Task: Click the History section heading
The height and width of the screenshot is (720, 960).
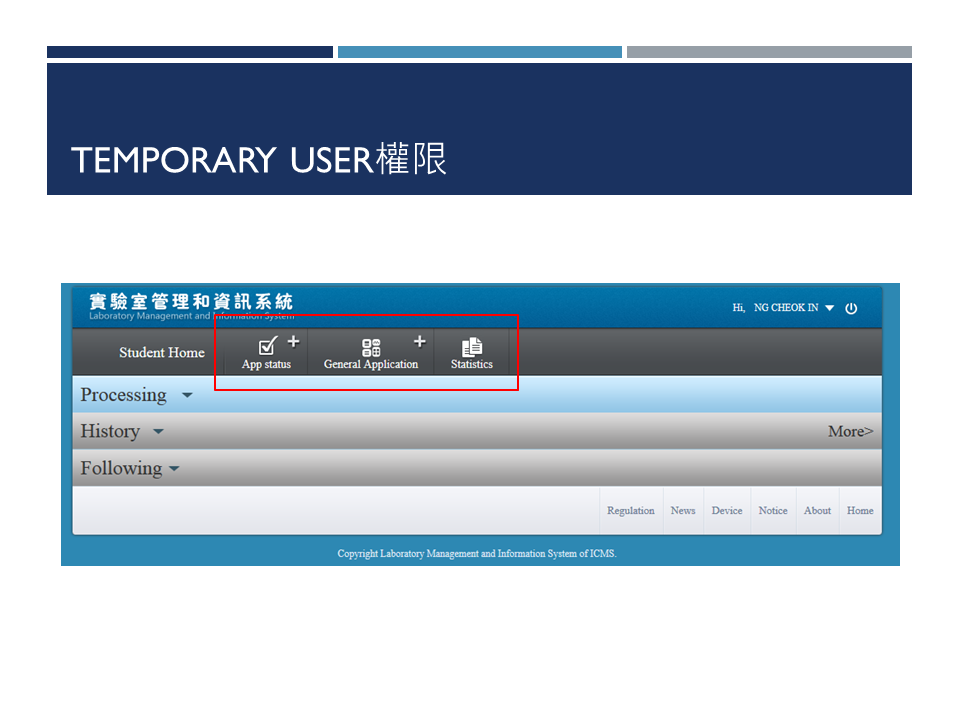Action: click(110, 432)
